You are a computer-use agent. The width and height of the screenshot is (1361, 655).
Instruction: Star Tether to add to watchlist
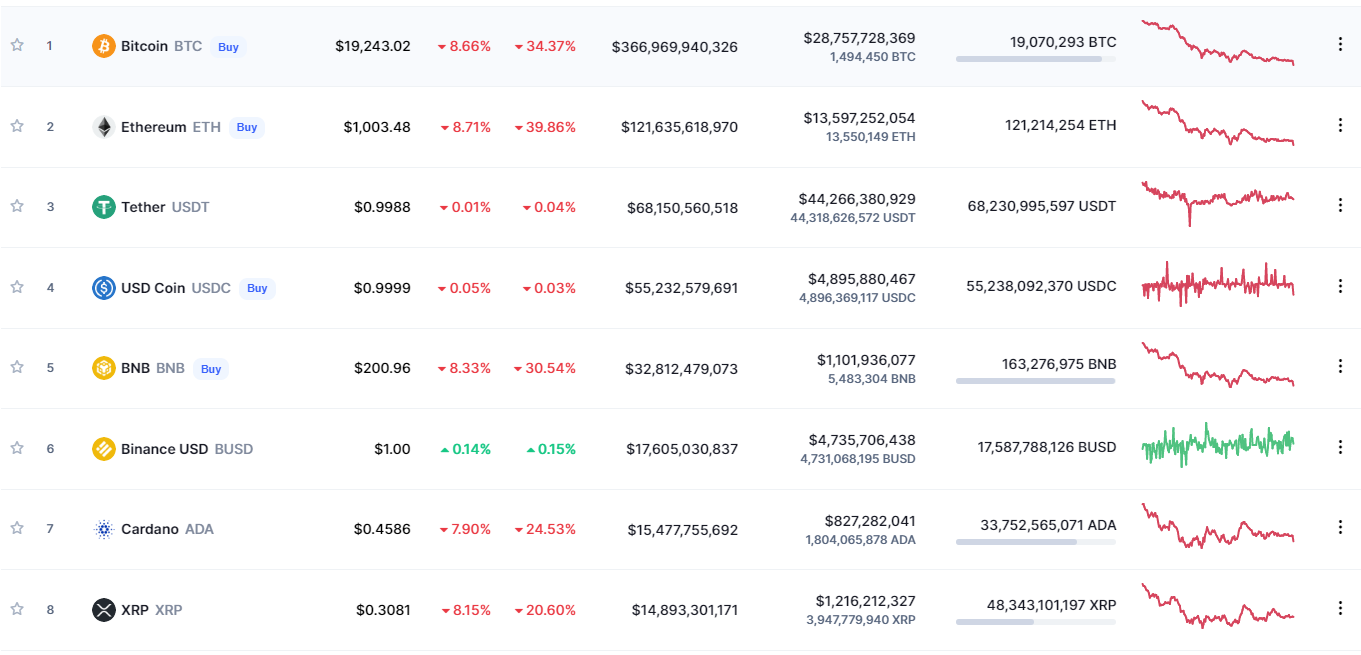(x=17, y=206)
